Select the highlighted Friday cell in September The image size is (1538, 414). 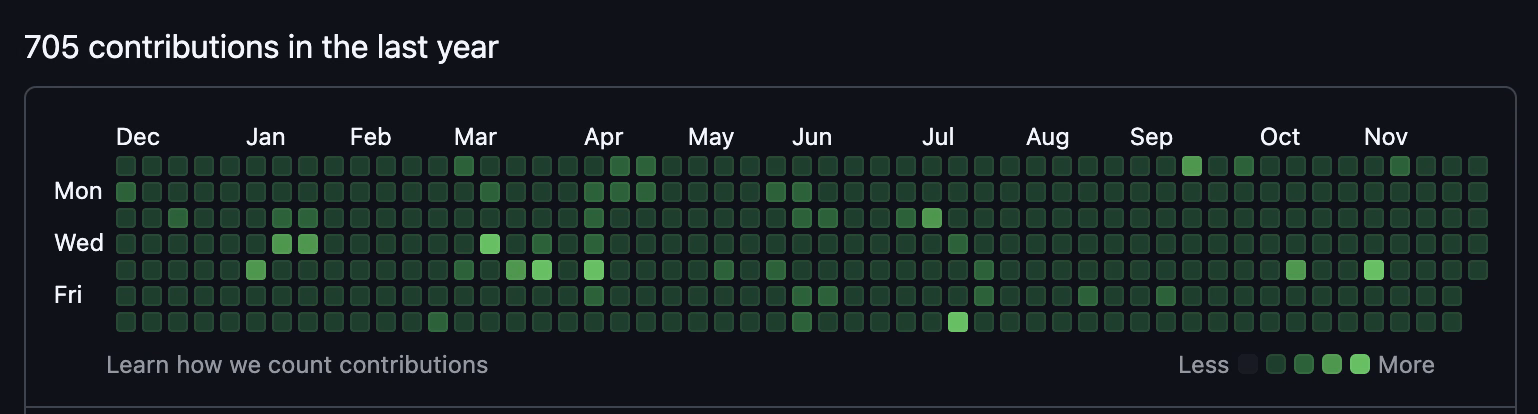pos(1166,295)
